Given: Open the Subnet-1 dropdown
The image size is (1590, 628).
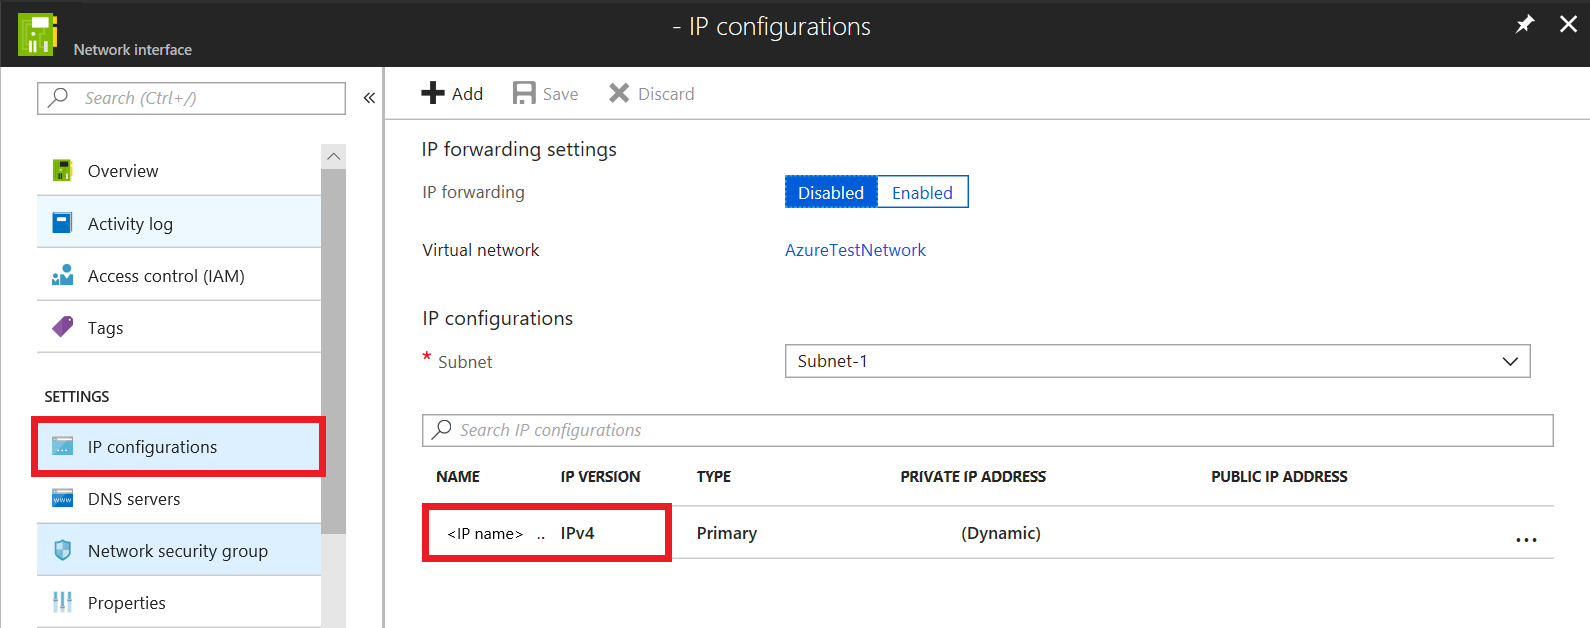Looking at the screenshot, I should click(x=1157, y=361).
